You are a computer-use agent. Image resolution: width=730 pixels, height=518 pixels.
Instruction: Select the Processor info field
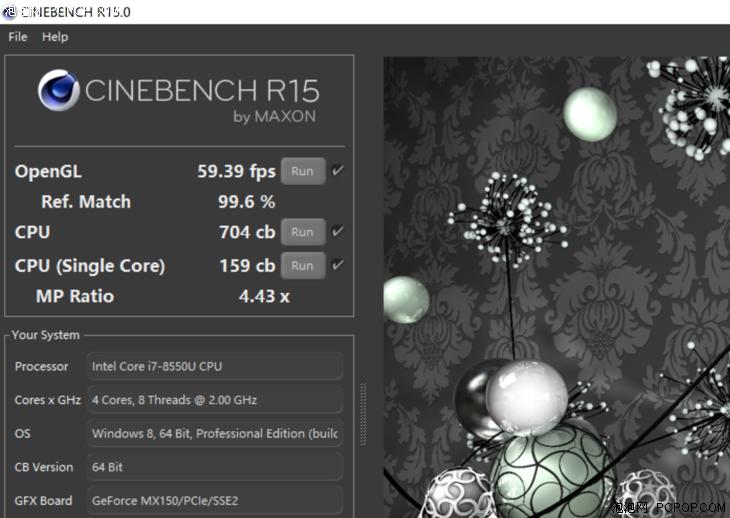pos(215,366)
